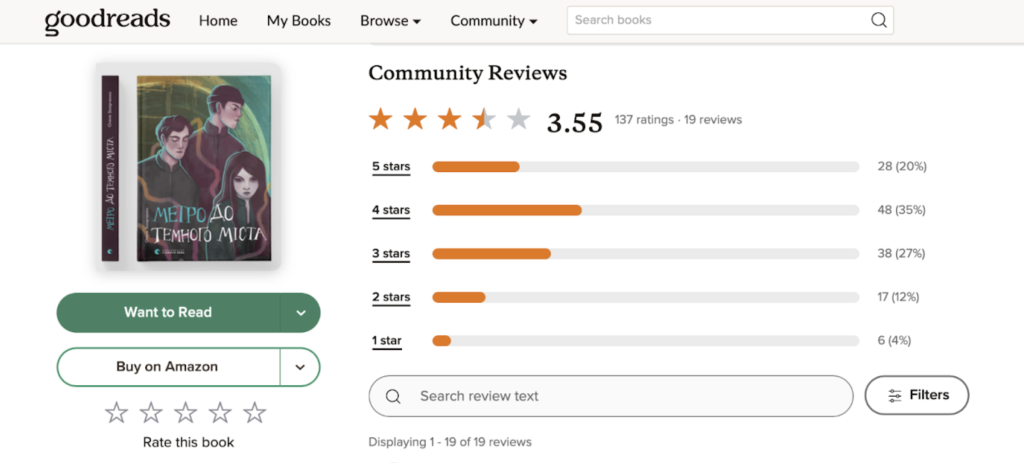
Task: Rate this book one star
Action: pyautogui.click(x=117, y=412)
